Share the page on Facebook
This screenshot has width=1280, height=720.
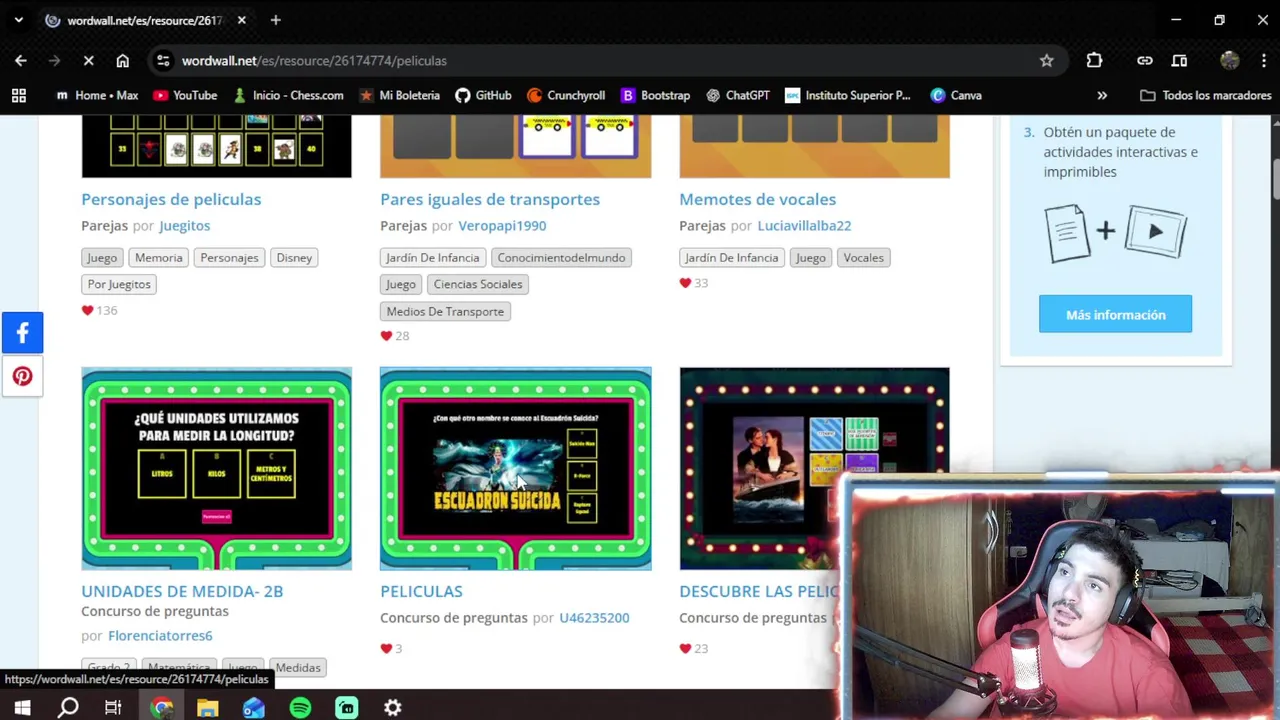tap(22, 333)
